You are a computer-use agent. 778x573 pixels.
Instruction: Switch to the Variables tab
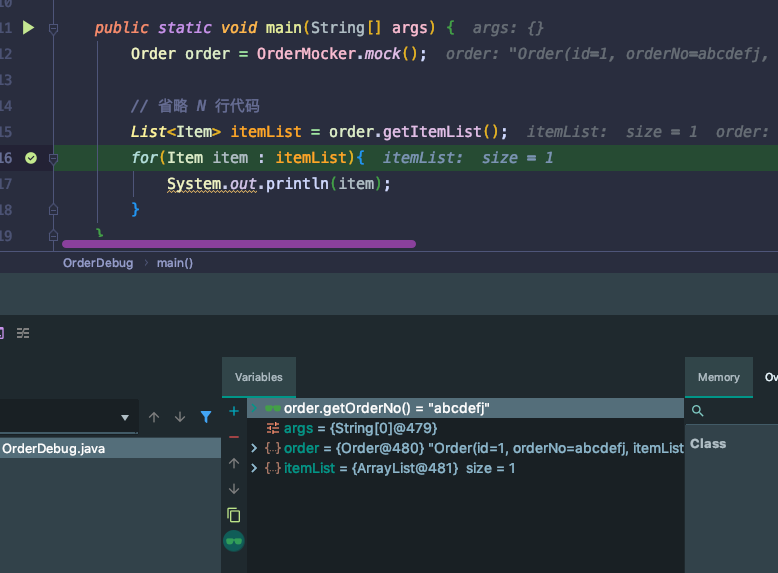259,377
